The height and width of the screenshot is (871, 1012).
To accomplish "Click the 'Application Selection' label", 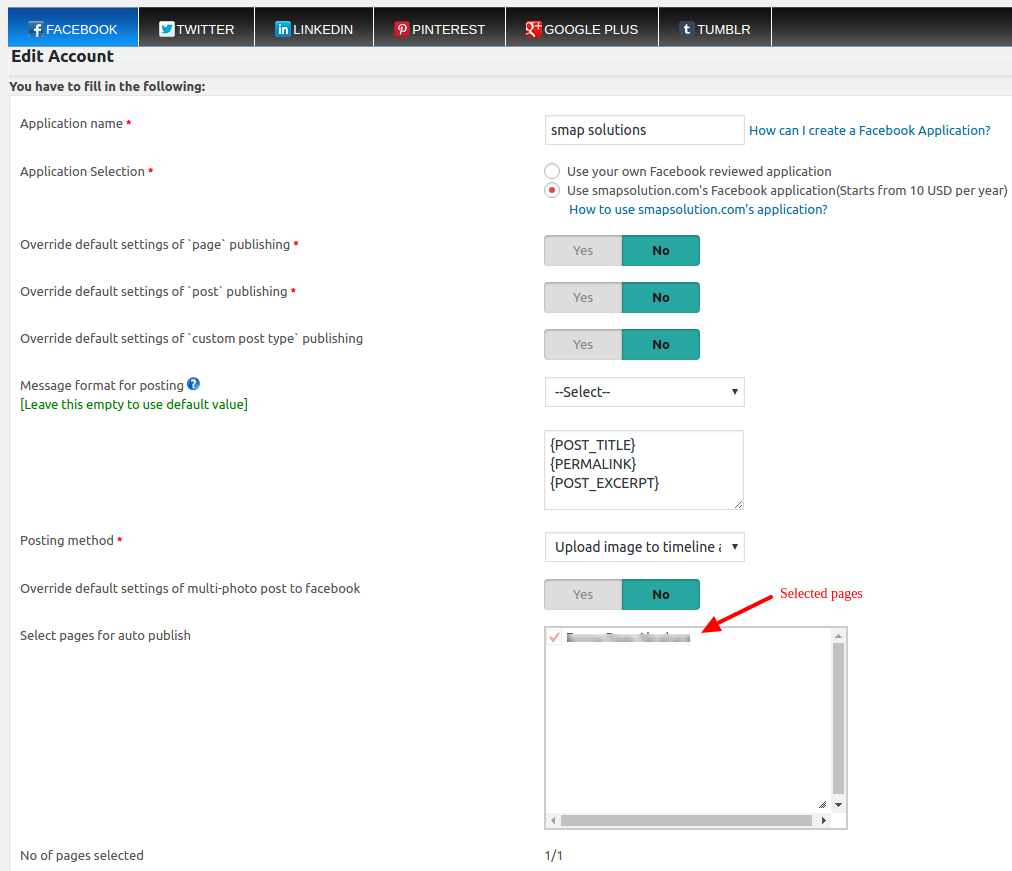I will pos(83,172).
